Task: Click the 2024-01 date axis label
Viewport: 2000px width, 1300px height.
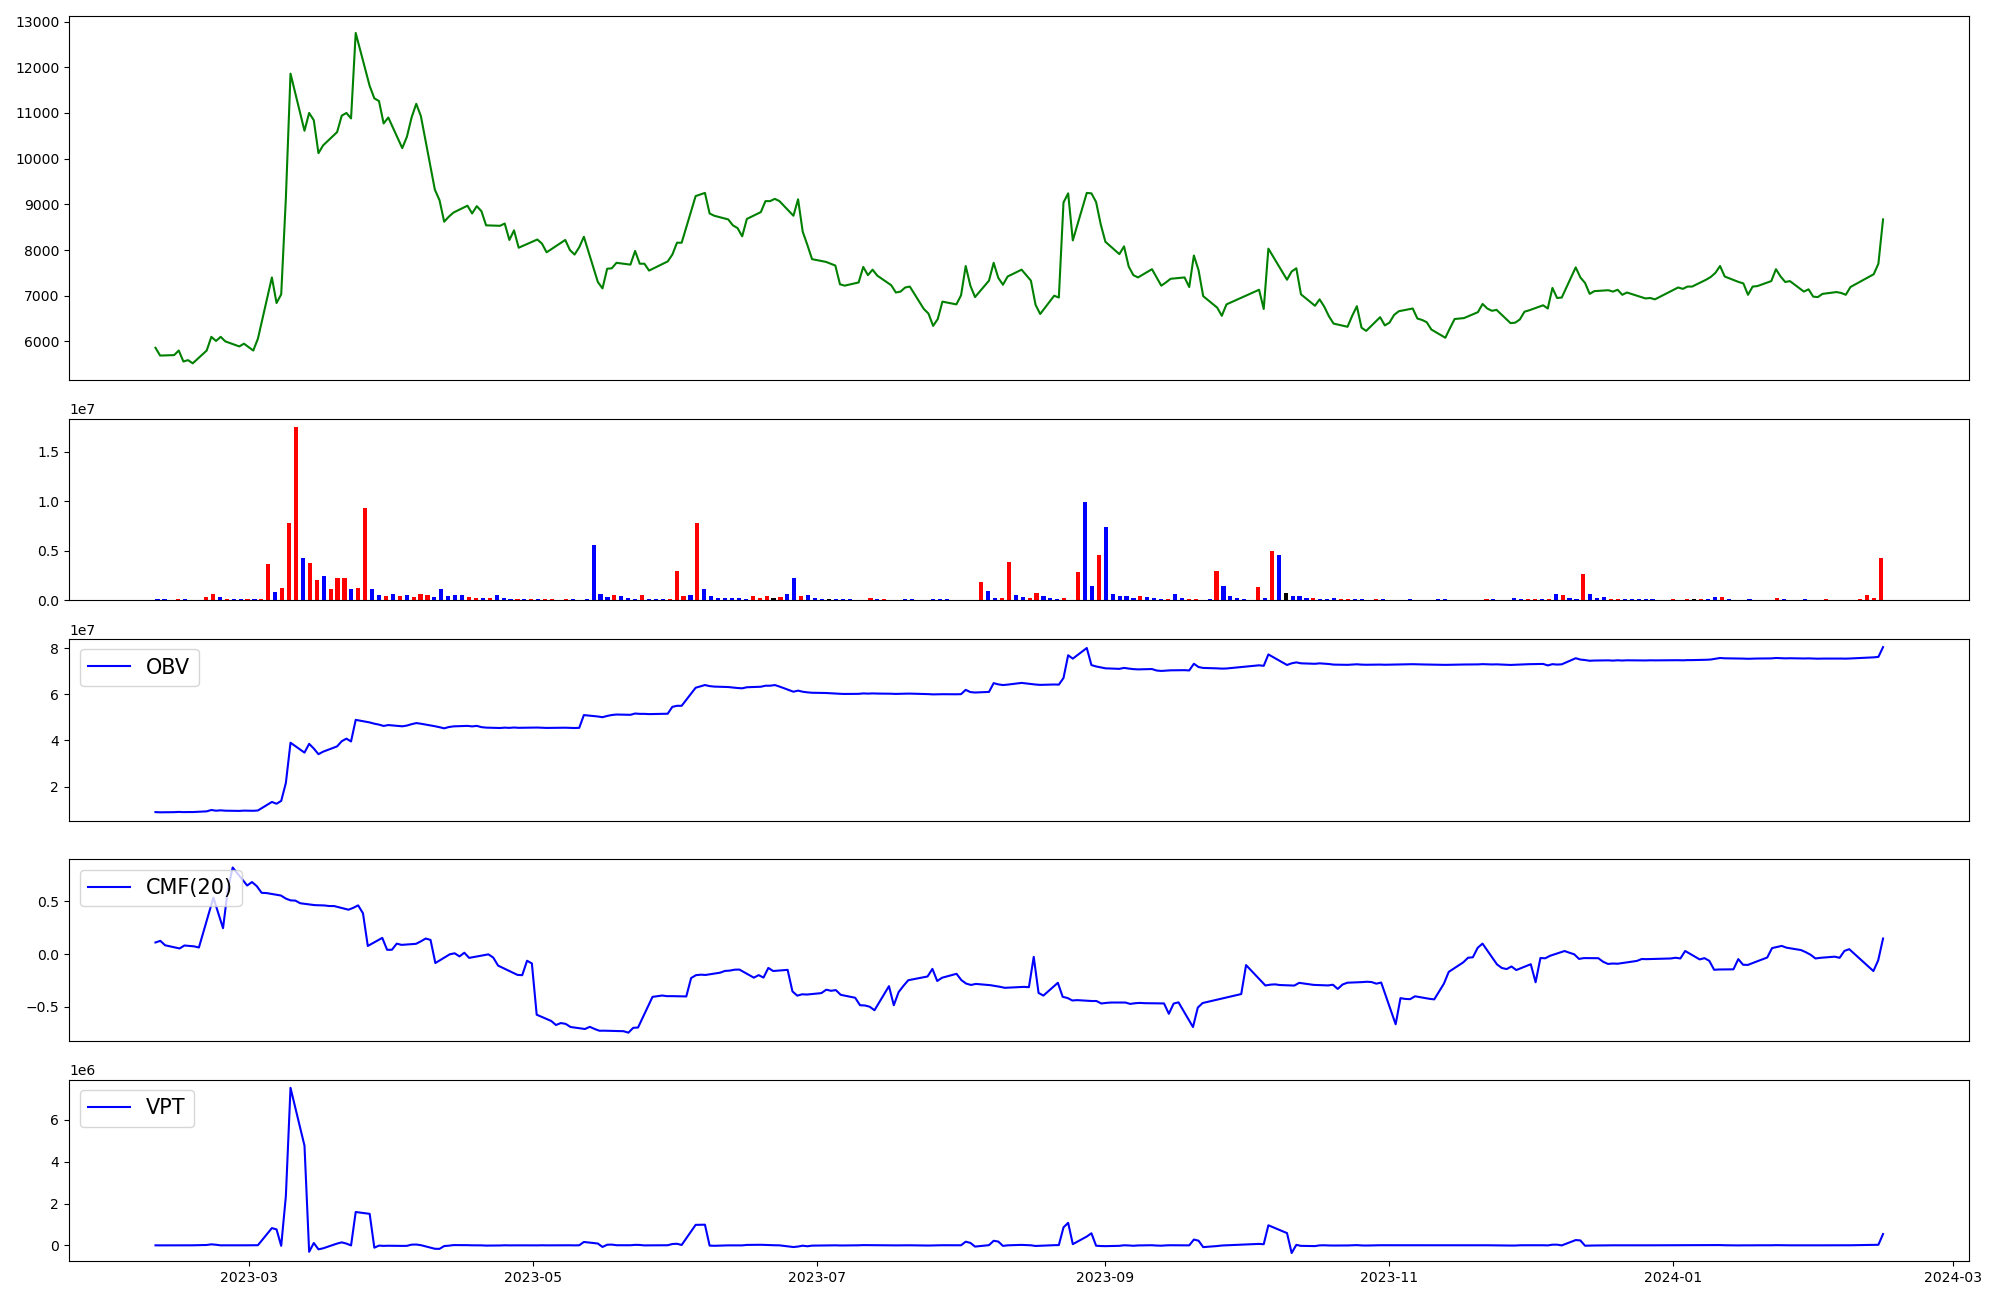Action: click(x=1673, y=1277)
